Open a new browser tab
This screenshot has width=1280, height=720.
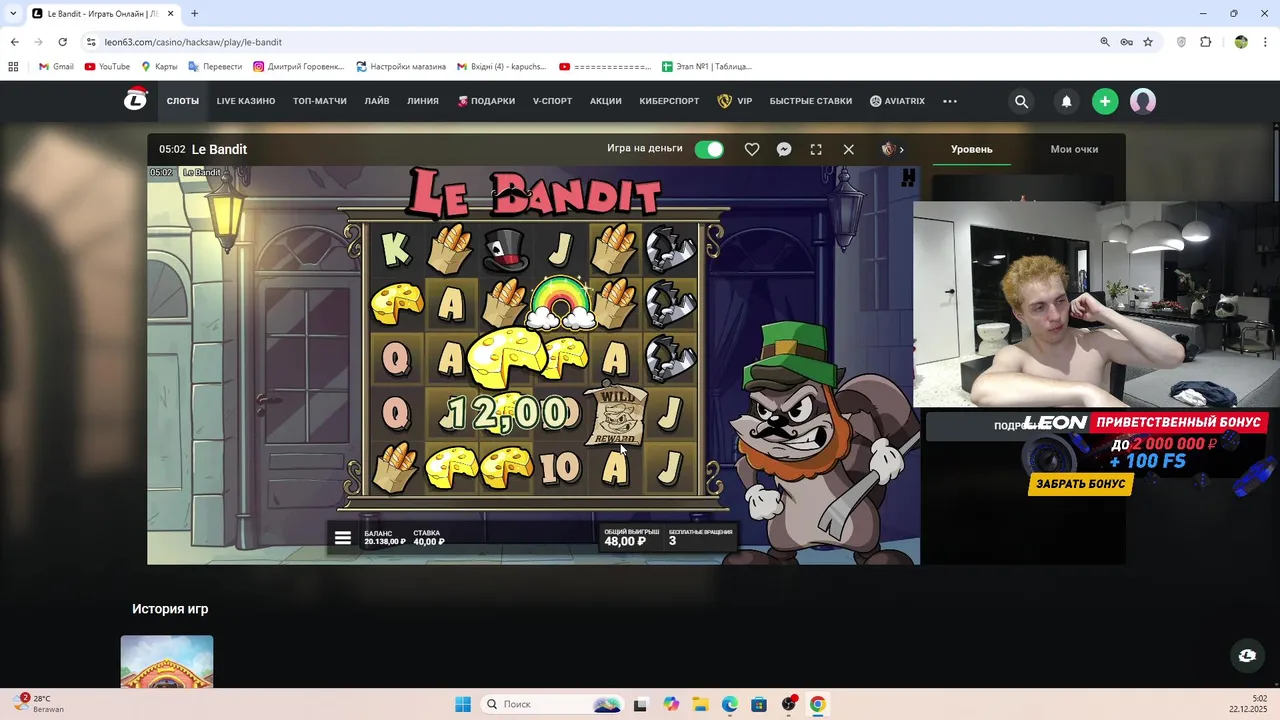[x=194, y=13]
